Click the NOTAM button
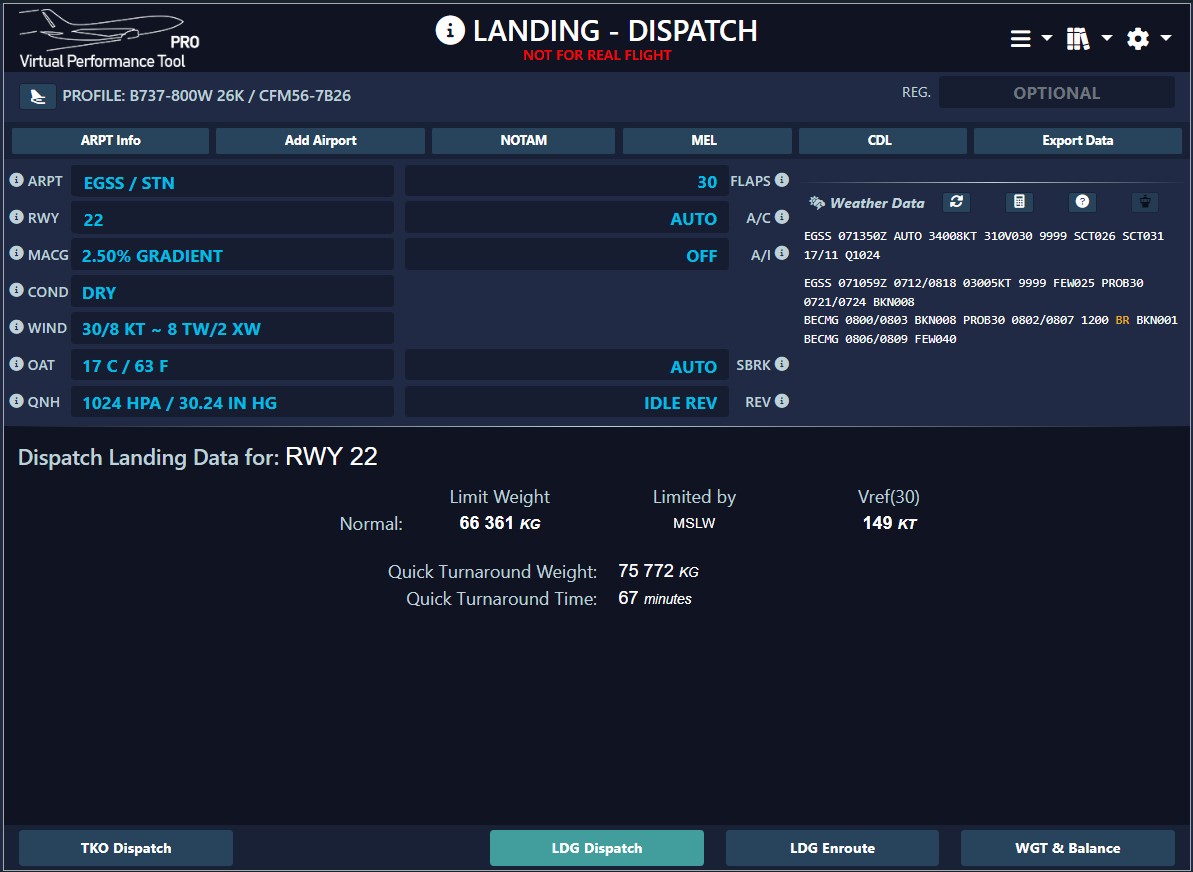The image size is (1193, 872). (523, 140)
